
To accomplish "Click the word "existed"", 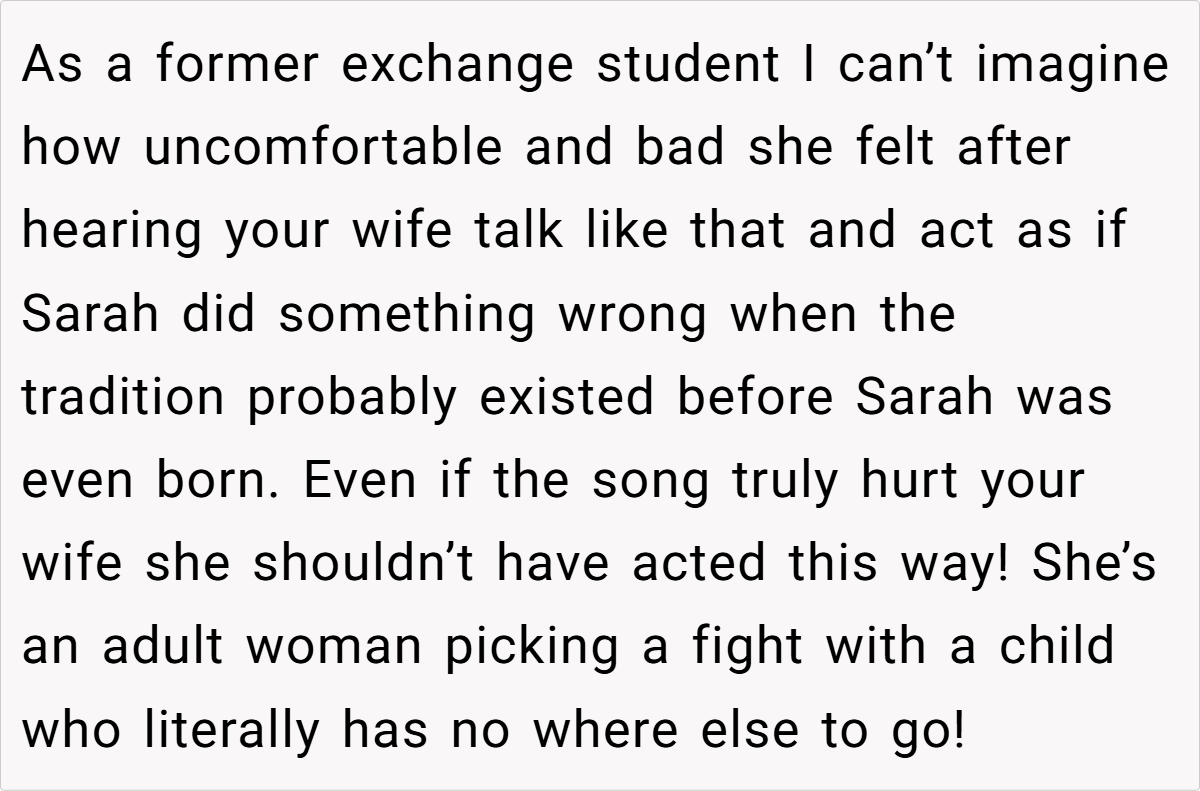I will (568, 398).
